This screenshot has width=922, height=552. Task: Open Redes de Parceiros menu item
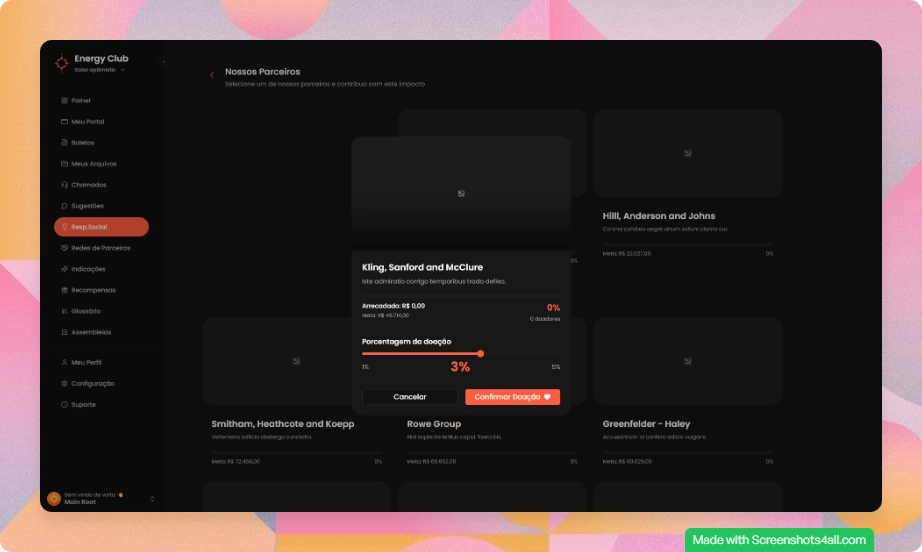click(x=100, y=248)
